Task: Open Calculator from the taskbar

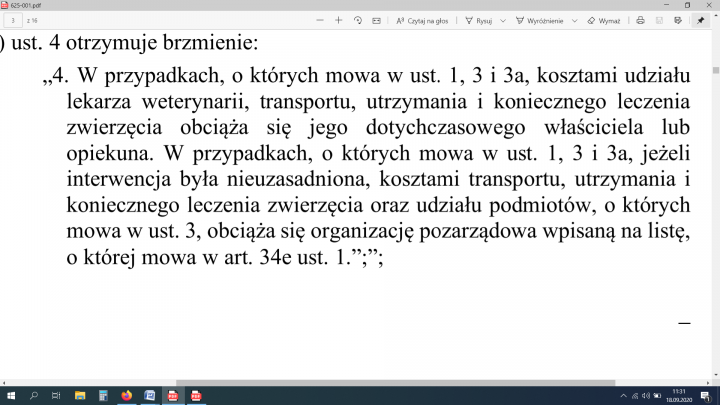Action: coord(103,395)
